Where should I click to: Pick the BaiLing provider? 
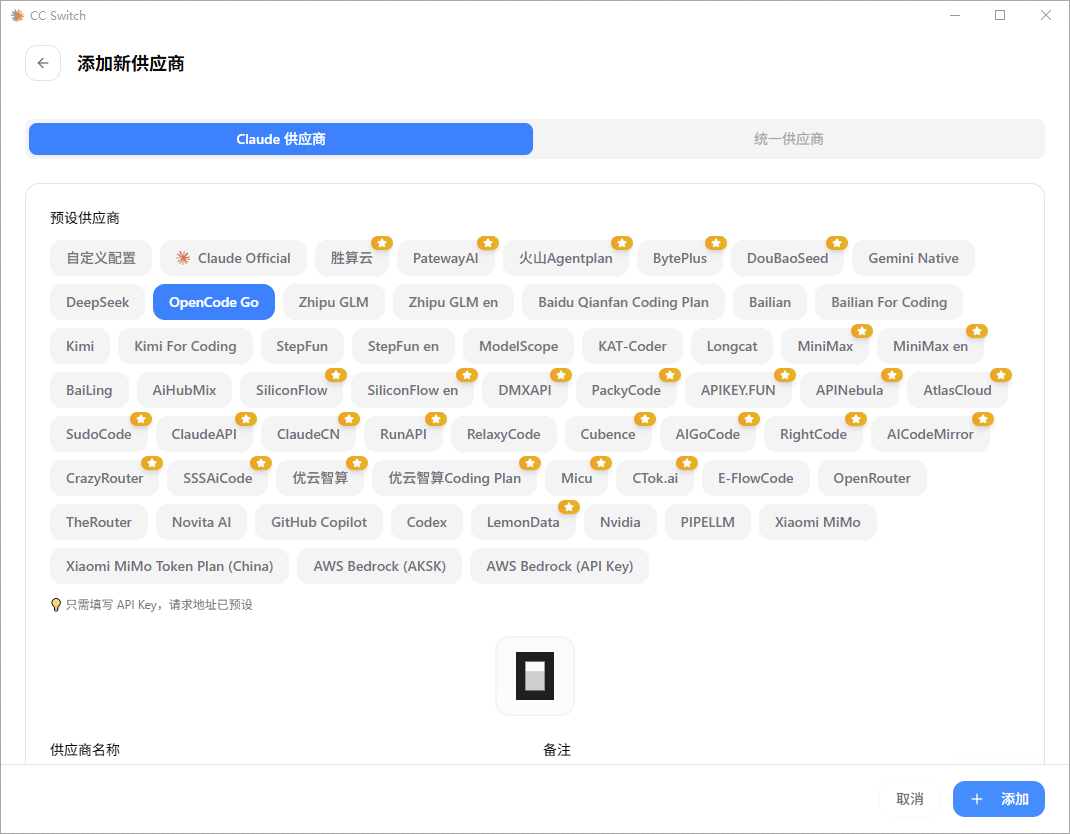tap(89, 390)
